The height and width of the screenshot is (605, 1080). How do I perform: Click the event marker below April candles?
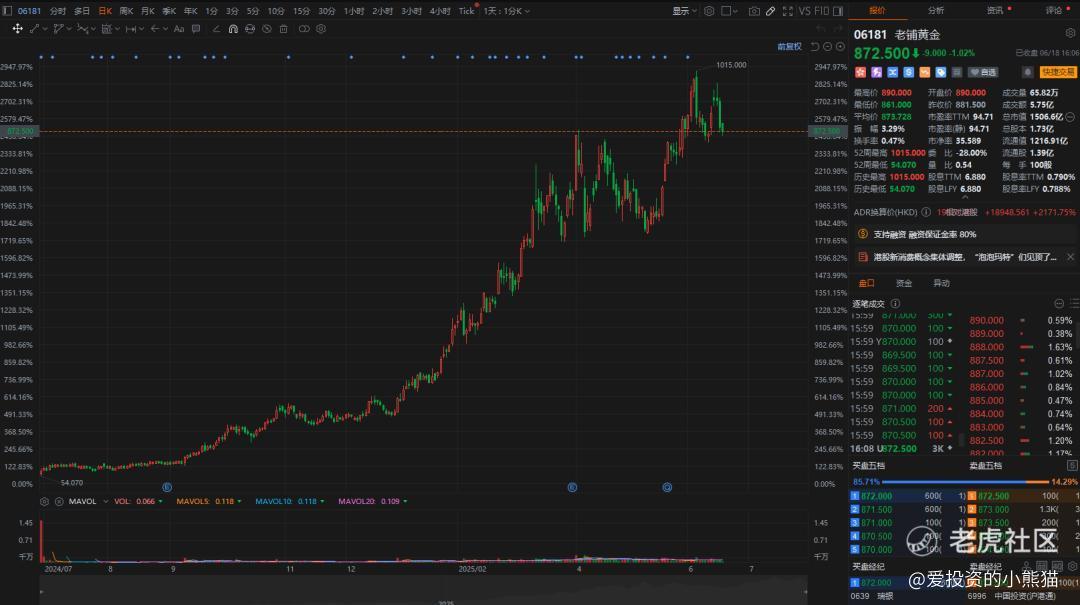[x=572, y=487]
